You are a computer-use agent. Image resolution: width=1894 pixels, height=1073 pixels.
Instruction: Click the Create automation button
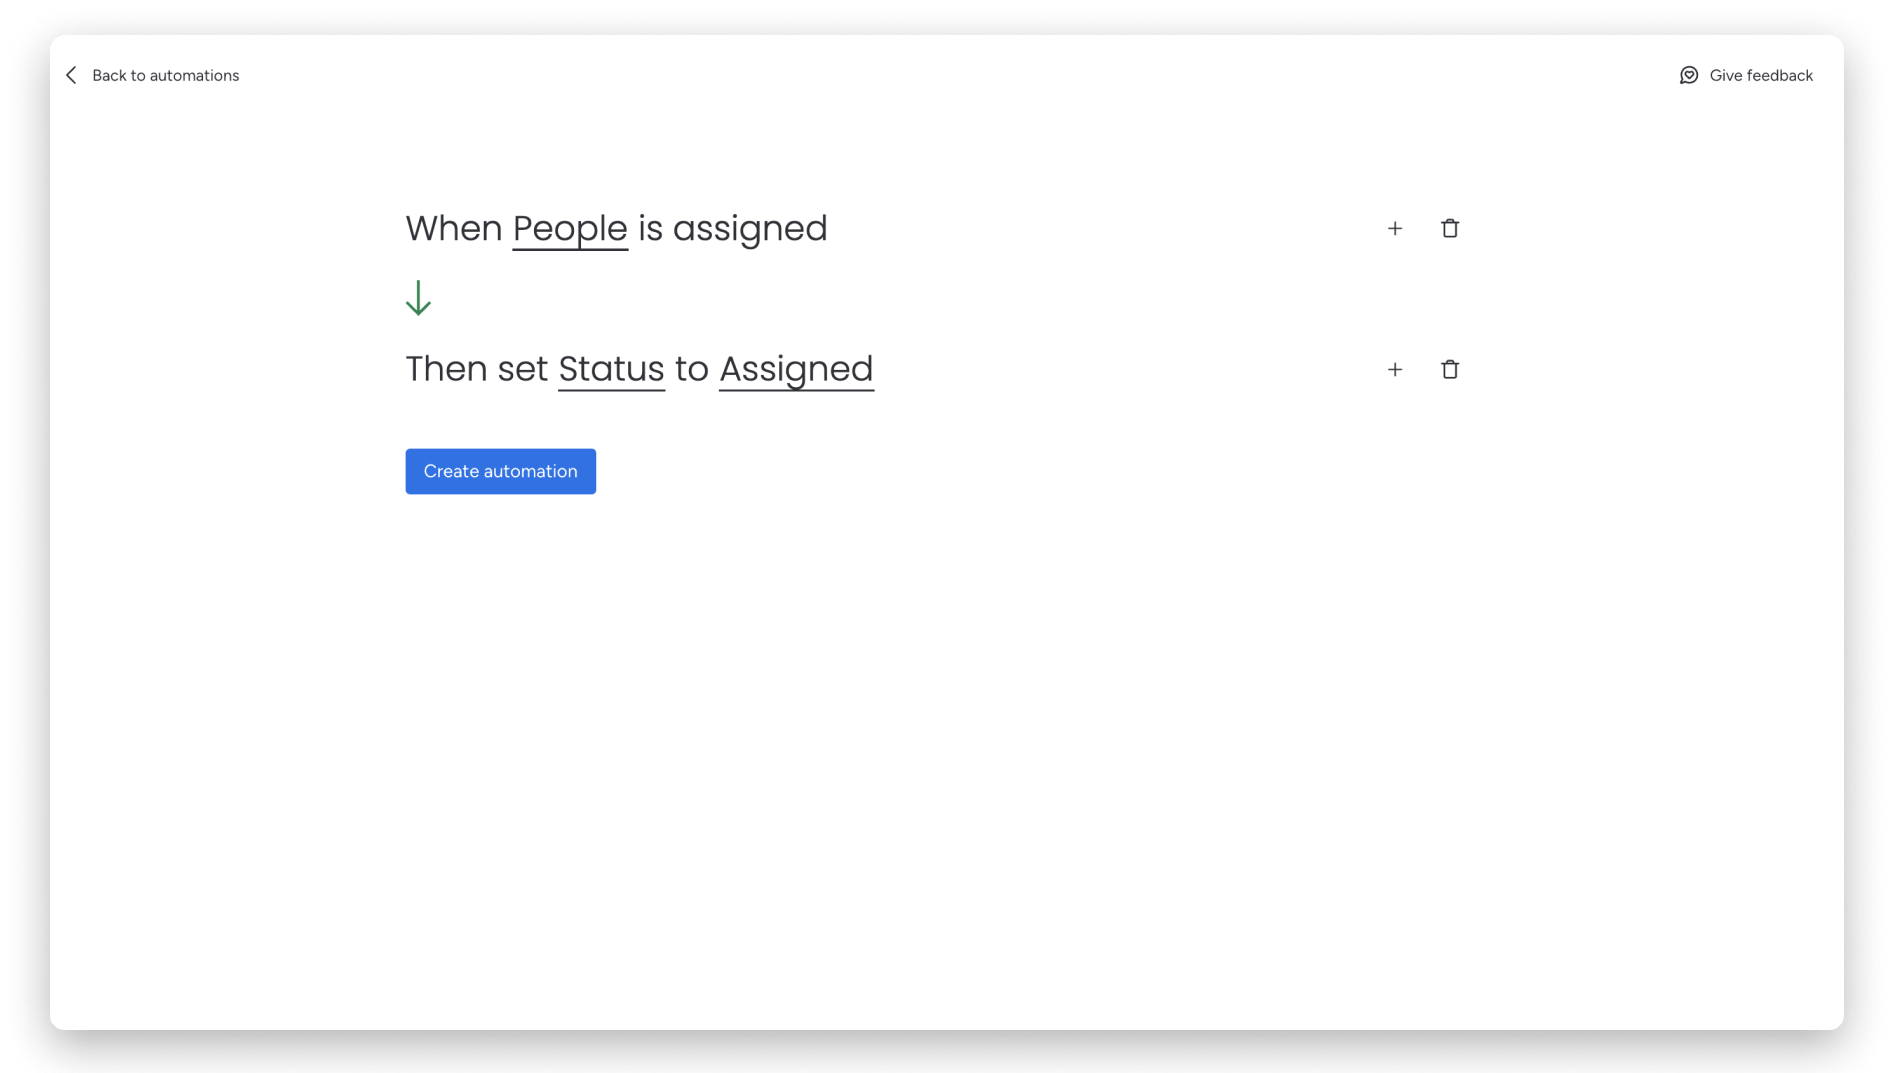pos(500,471)
